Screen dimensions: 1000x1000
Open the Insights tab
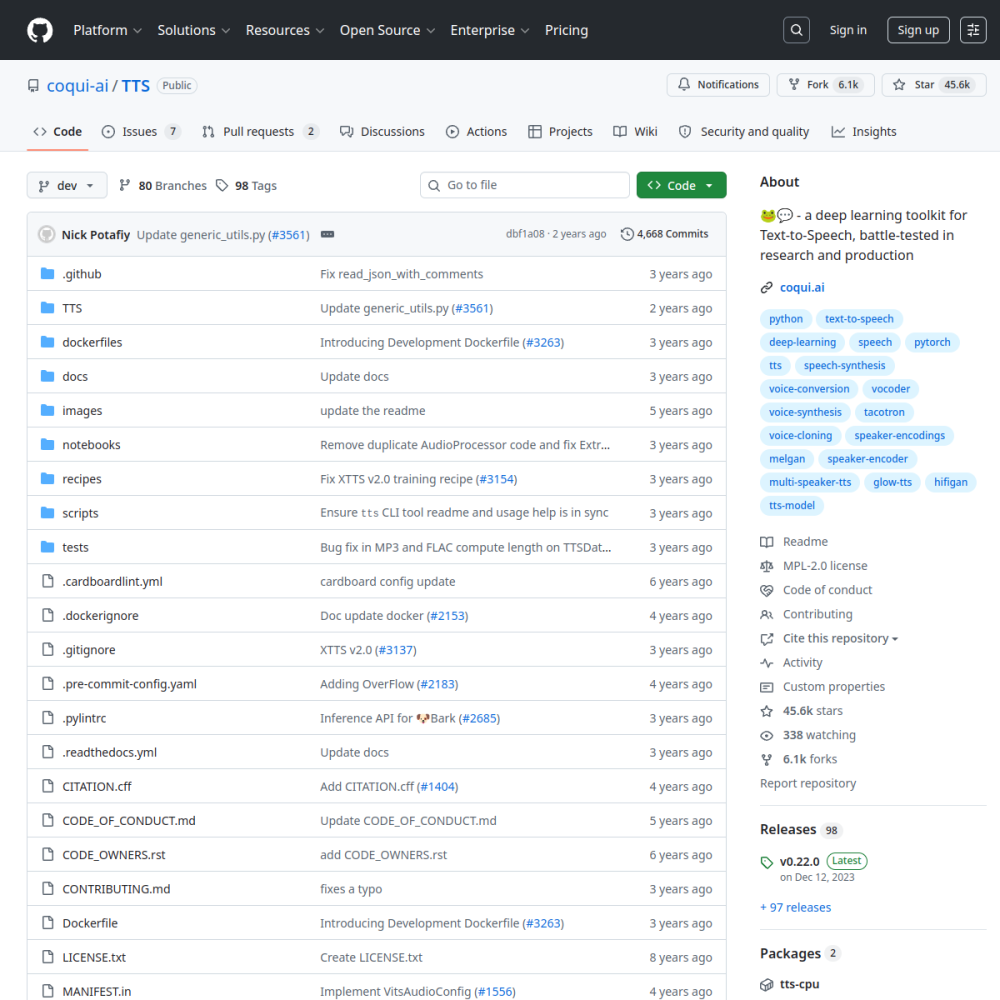pos(864,132)
